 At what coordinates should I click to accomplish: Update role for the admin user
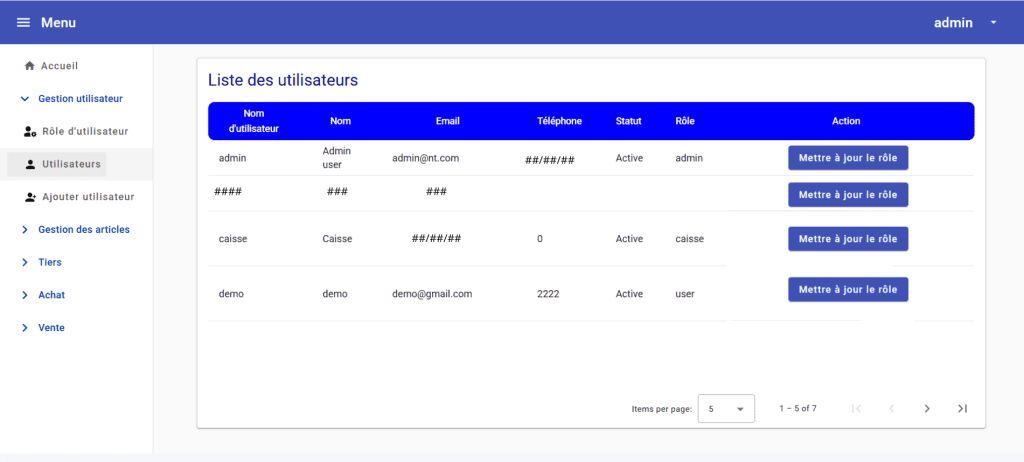848,158
